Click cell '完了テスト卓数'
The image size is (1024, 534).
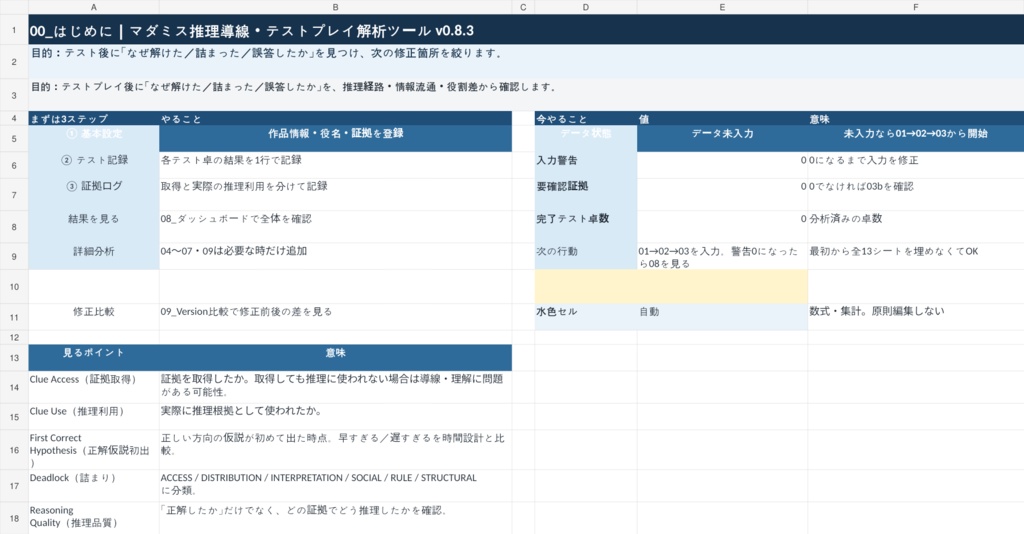[x=586, y=227]
